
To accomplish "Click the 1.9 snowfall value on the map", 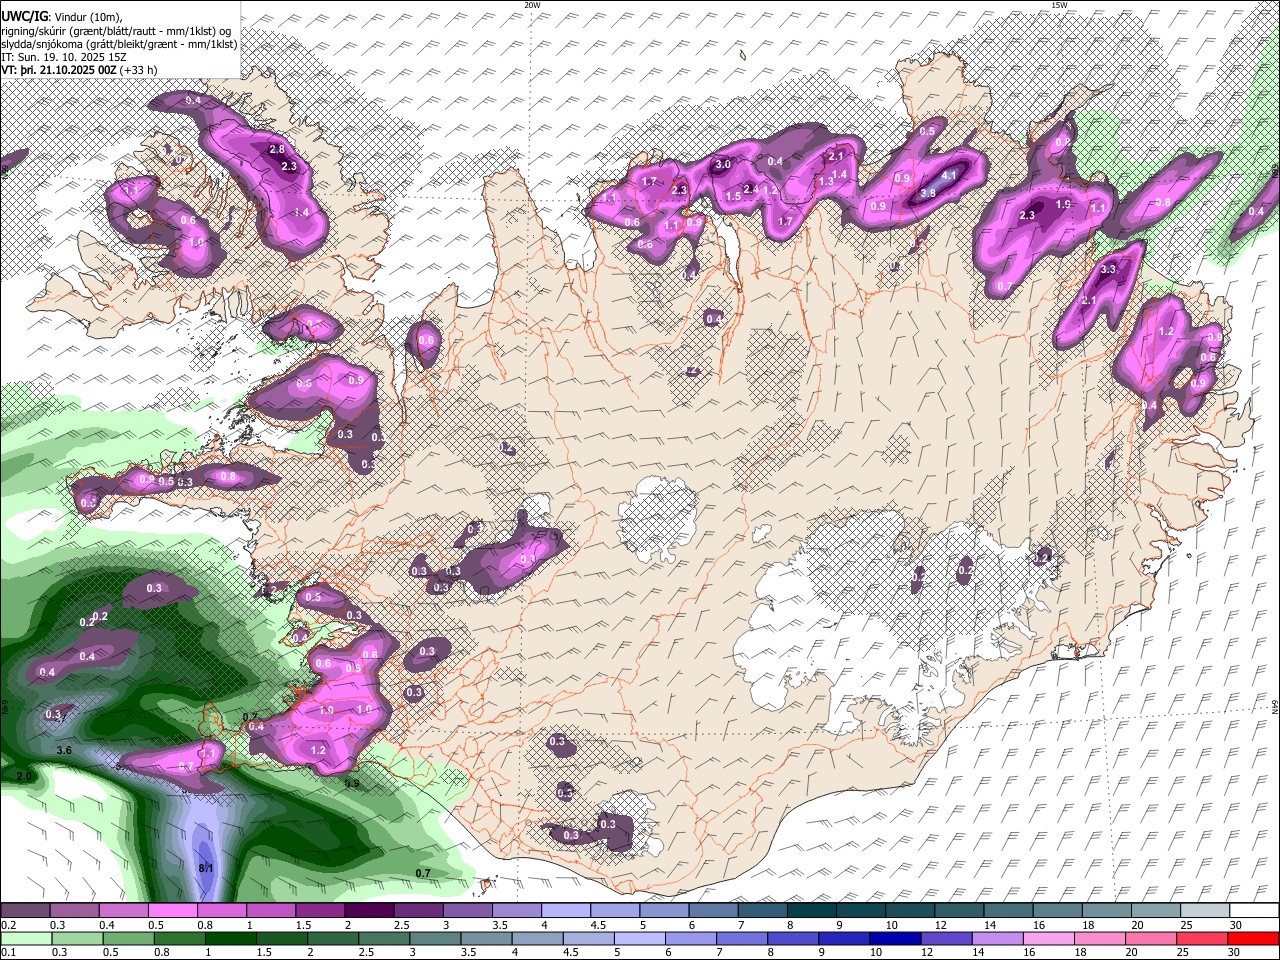I will (x=1064, y=204).
